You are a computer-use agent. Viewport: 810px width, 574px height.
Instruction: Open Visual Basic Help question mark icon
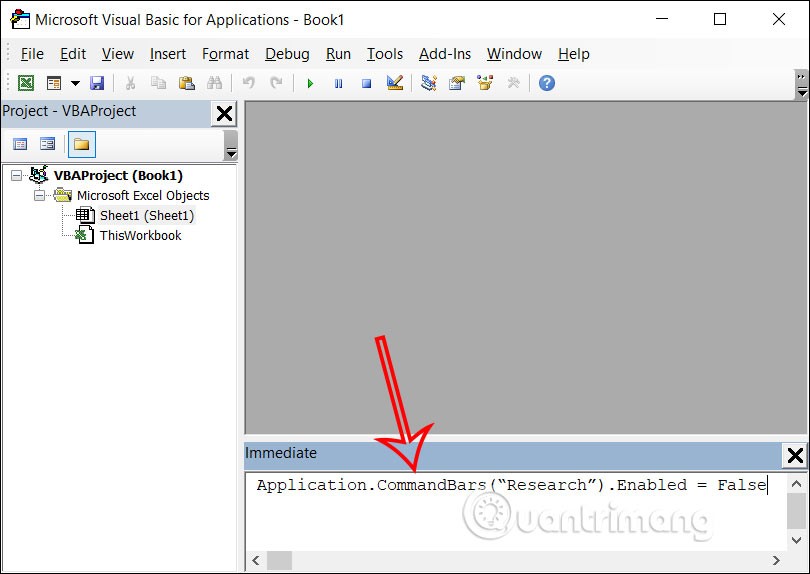(x=546, y=83)
